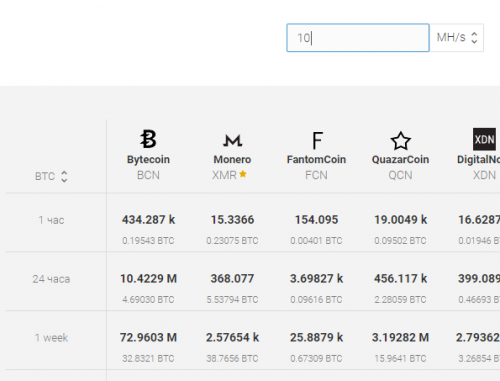Click the FCN ticker label
Viewport: 500px width, 381px height.
pyautogui.click(x=316, y=175)
